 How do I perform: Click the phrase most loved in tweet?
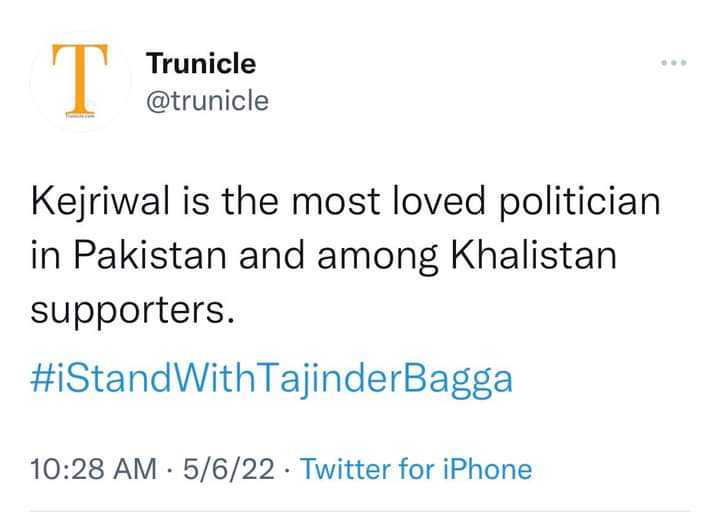(388, 201)
